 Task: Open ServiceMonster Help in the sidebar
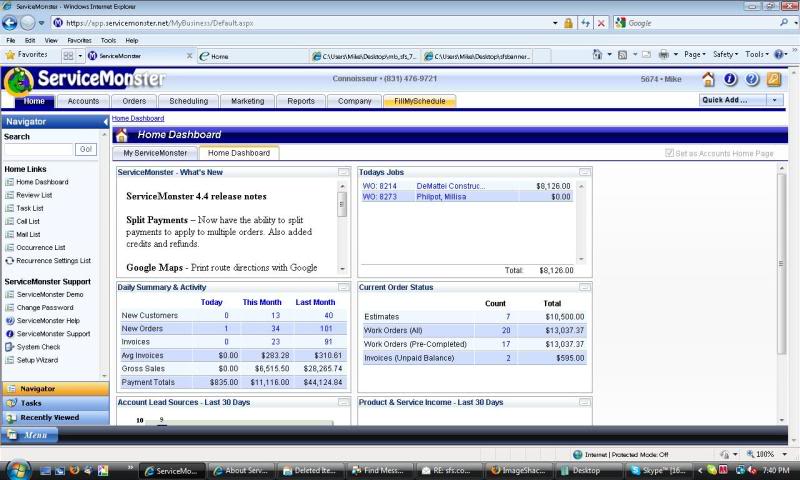coord(49,321)
